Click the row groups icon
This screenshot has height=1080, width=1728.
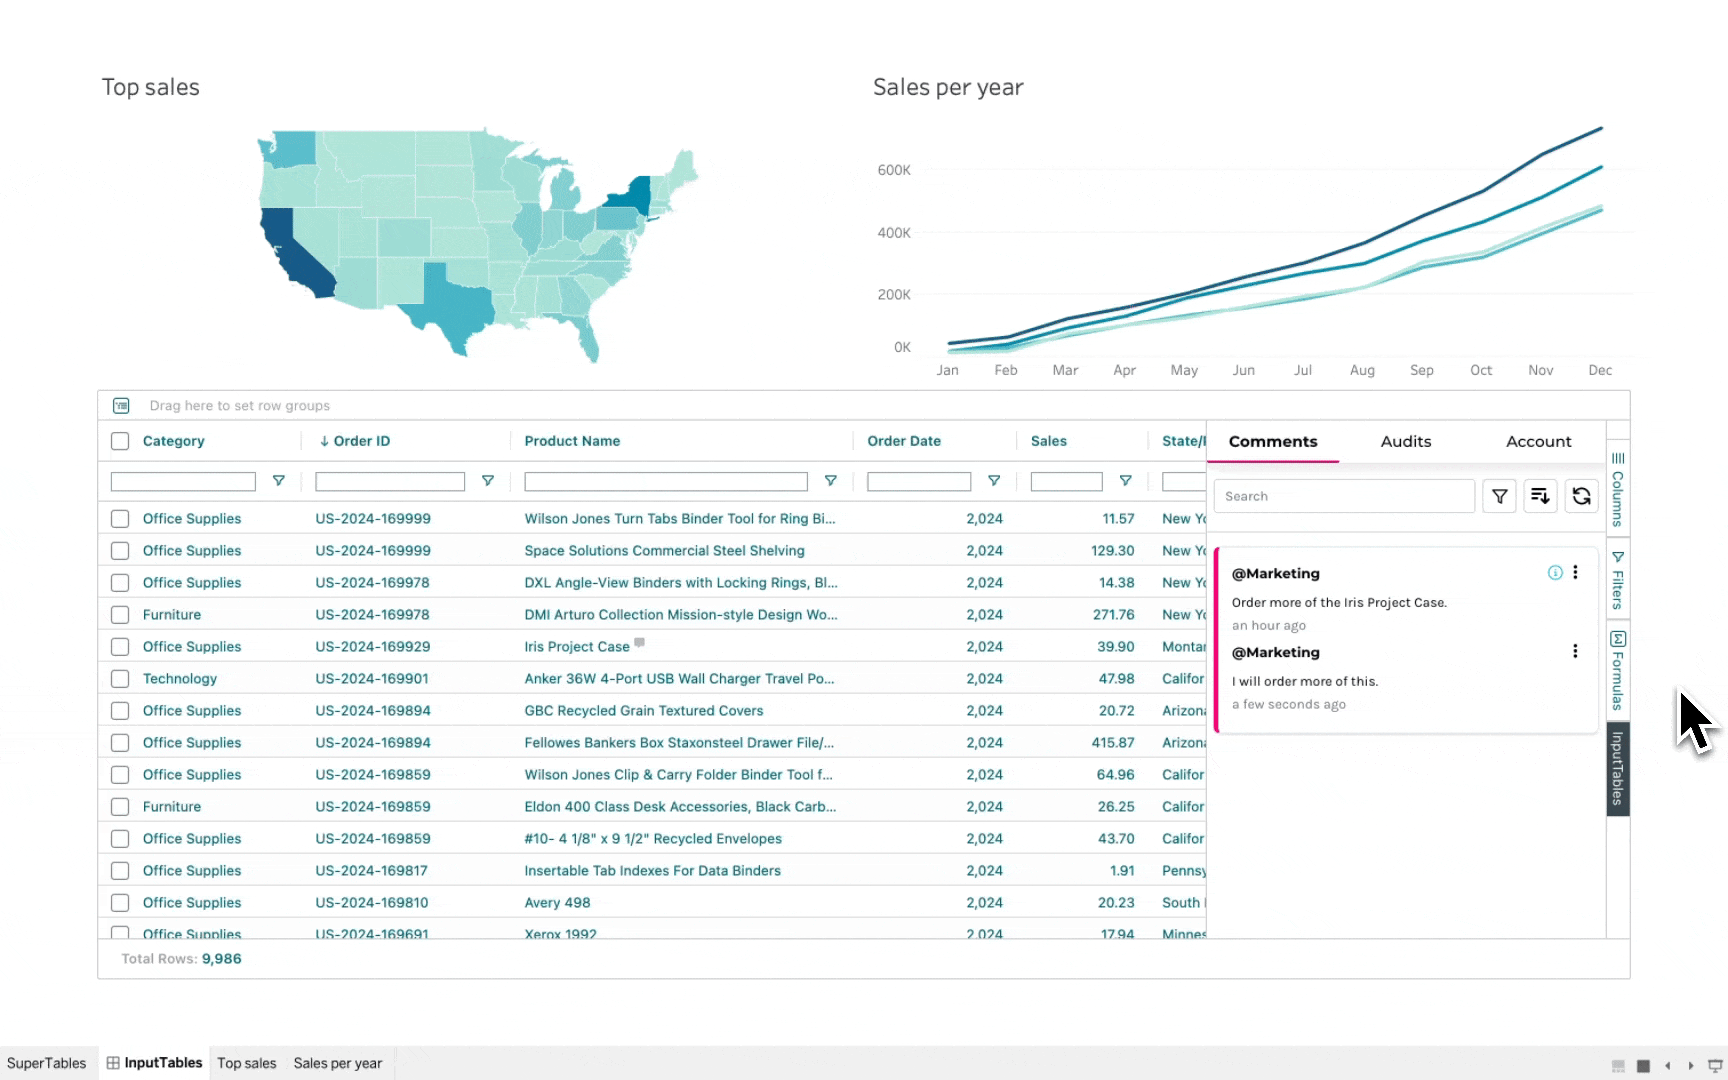tap(121, 406)
